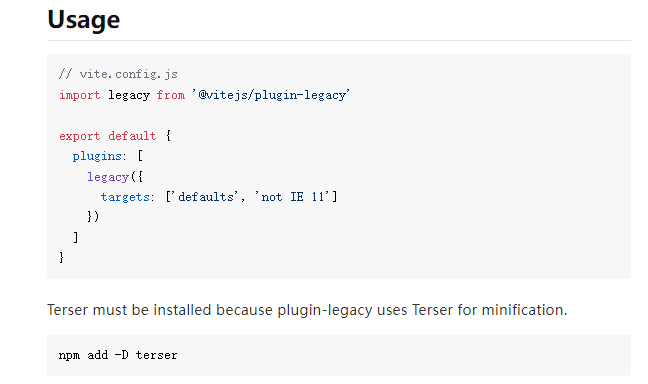Click the closing }) of legacy call
648x384 pixels.
[93, 217]
